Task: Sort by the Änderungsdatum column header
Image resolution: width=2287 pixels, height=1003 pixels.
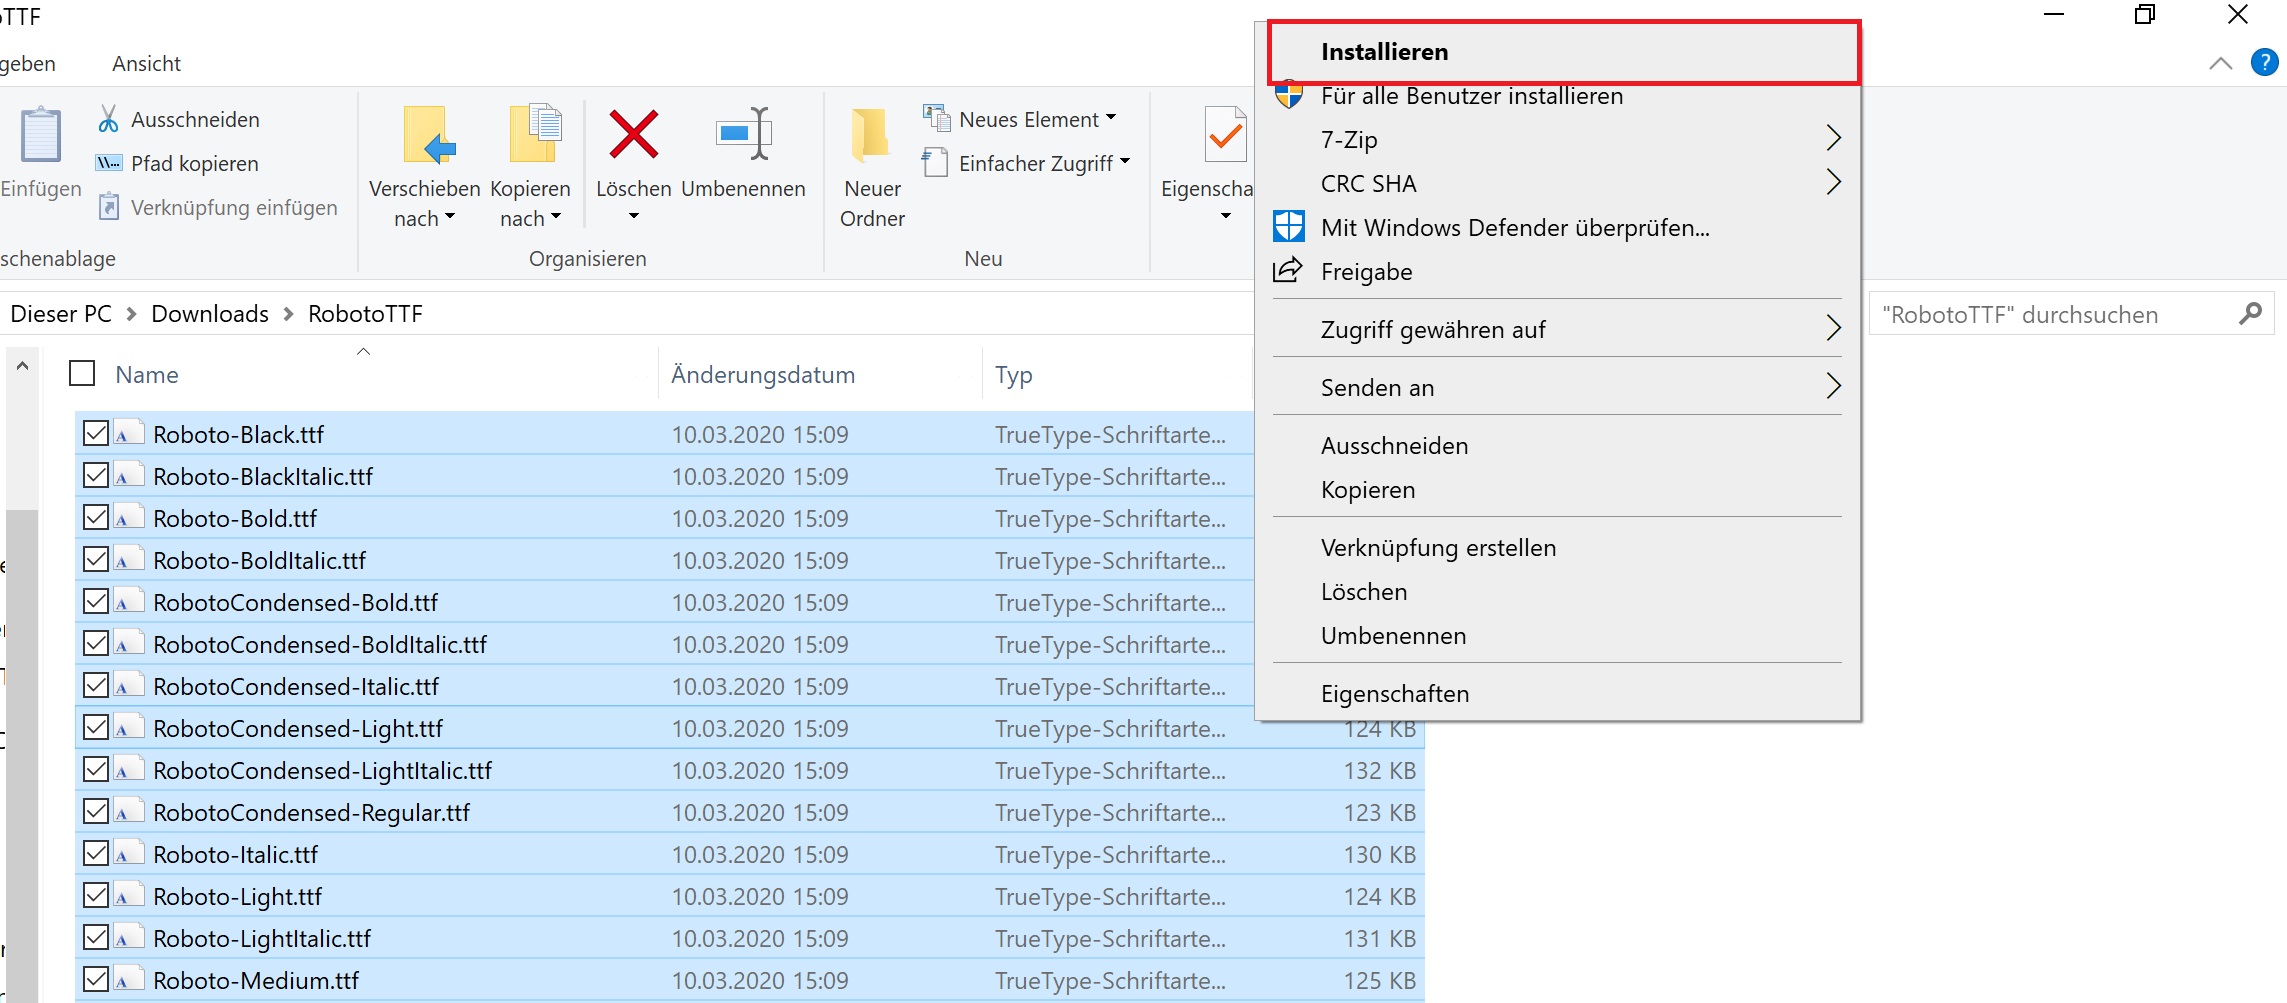Action: click(763, 374)
